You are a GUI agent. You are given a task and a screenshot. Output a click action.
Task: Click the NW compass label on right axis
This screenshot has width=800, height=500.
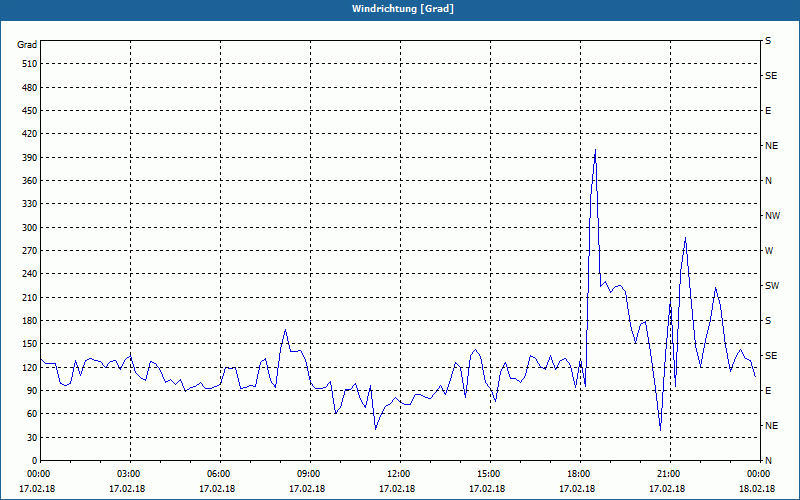(x=771, y=216)
